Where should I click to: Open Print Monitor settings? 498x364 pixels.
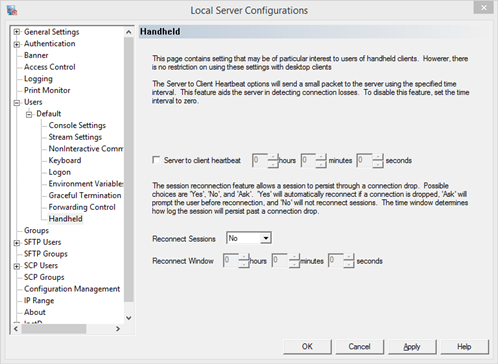(47, 90)
